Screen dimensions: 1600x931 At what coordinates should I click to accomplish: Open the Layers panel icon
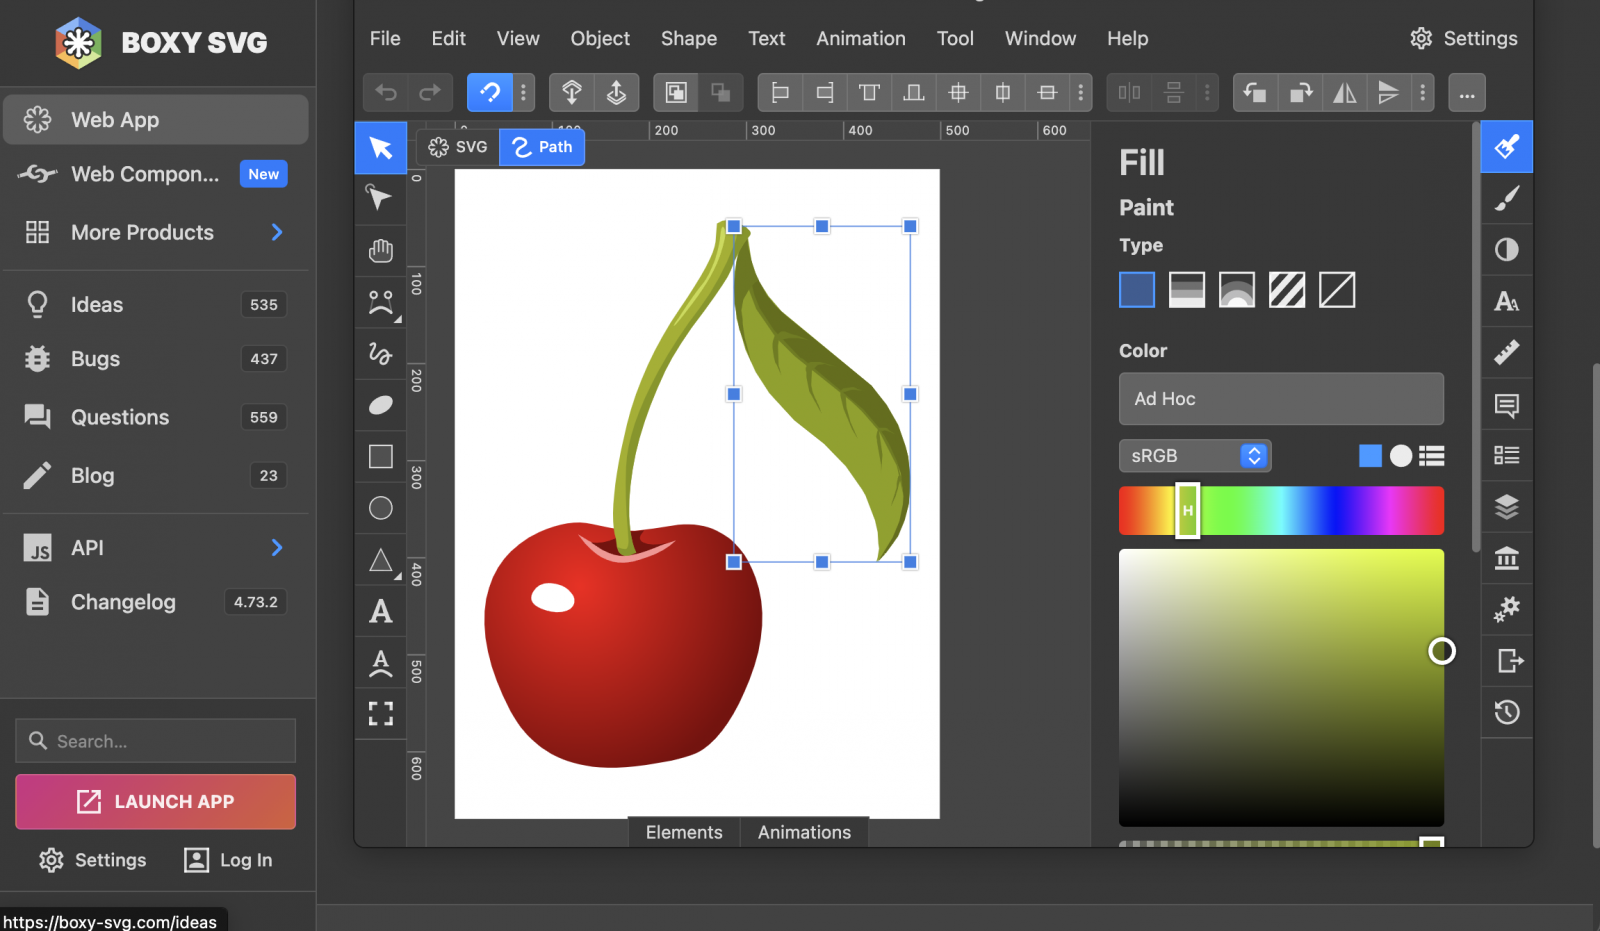click(1506, 507)
